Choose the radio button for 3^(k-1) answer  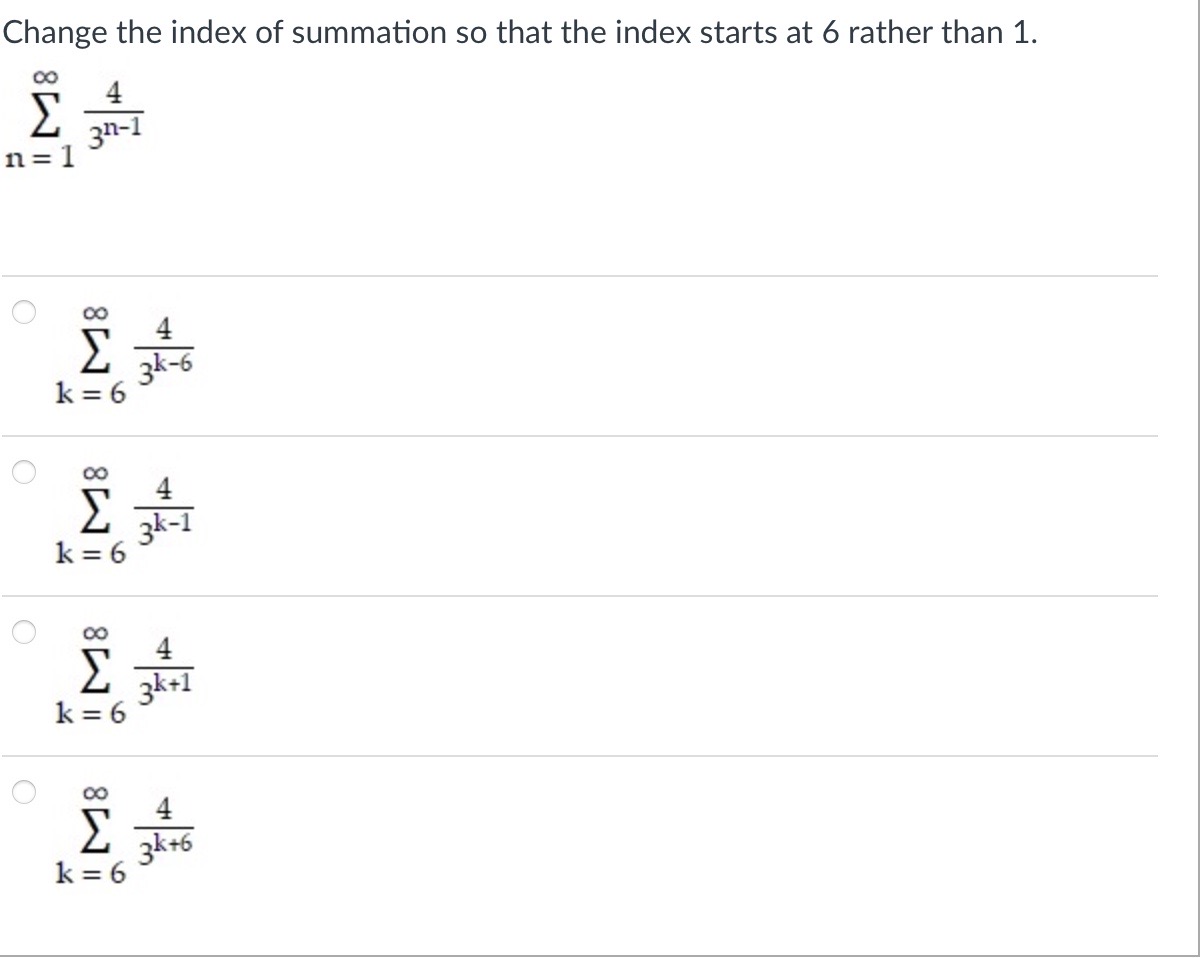22,472
